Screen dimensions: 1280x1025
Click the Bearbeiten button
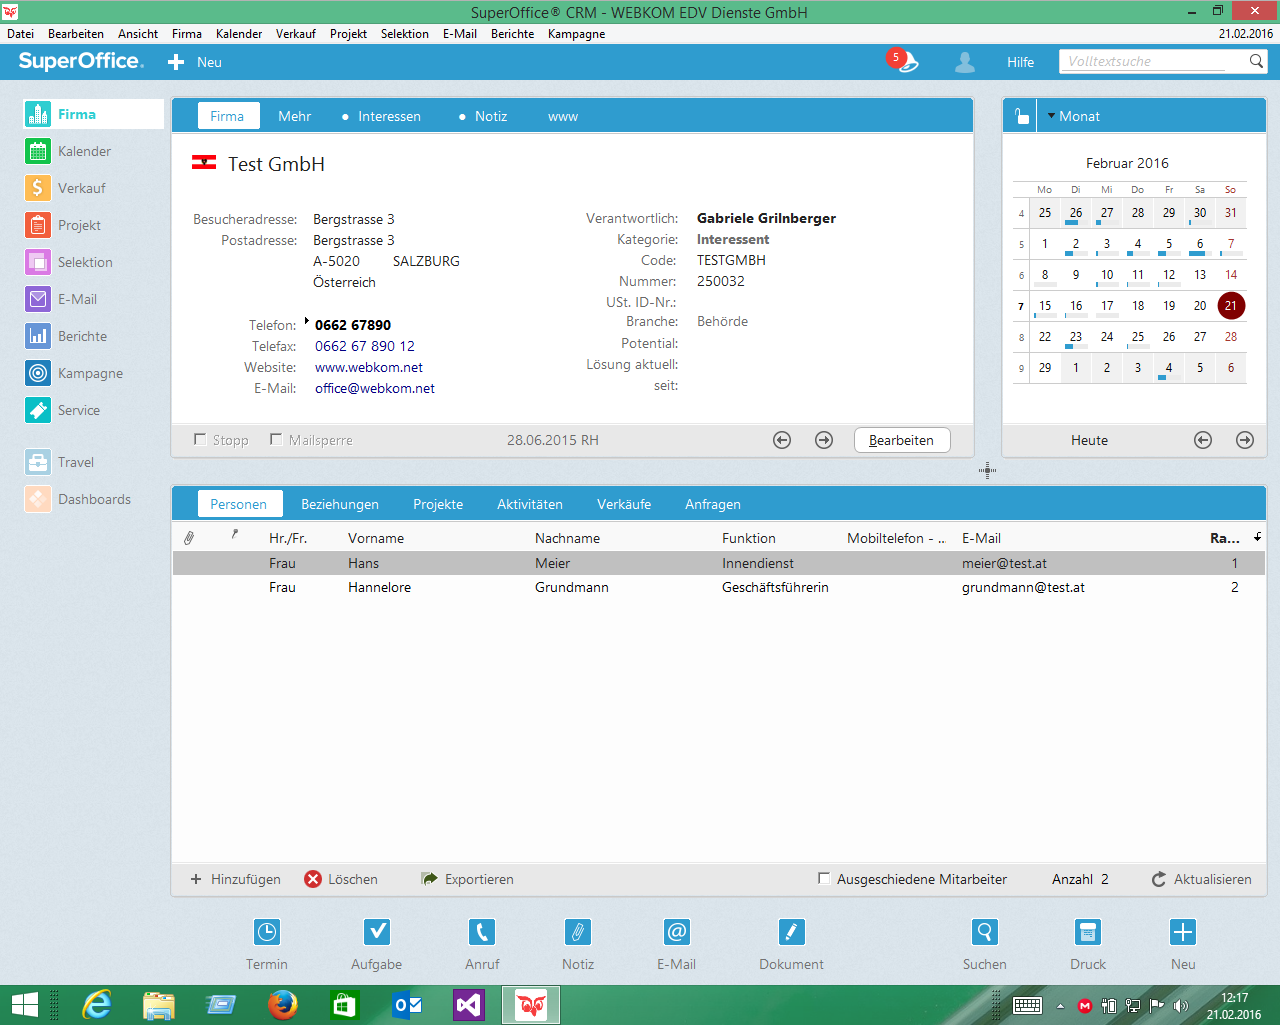[901, 440]
